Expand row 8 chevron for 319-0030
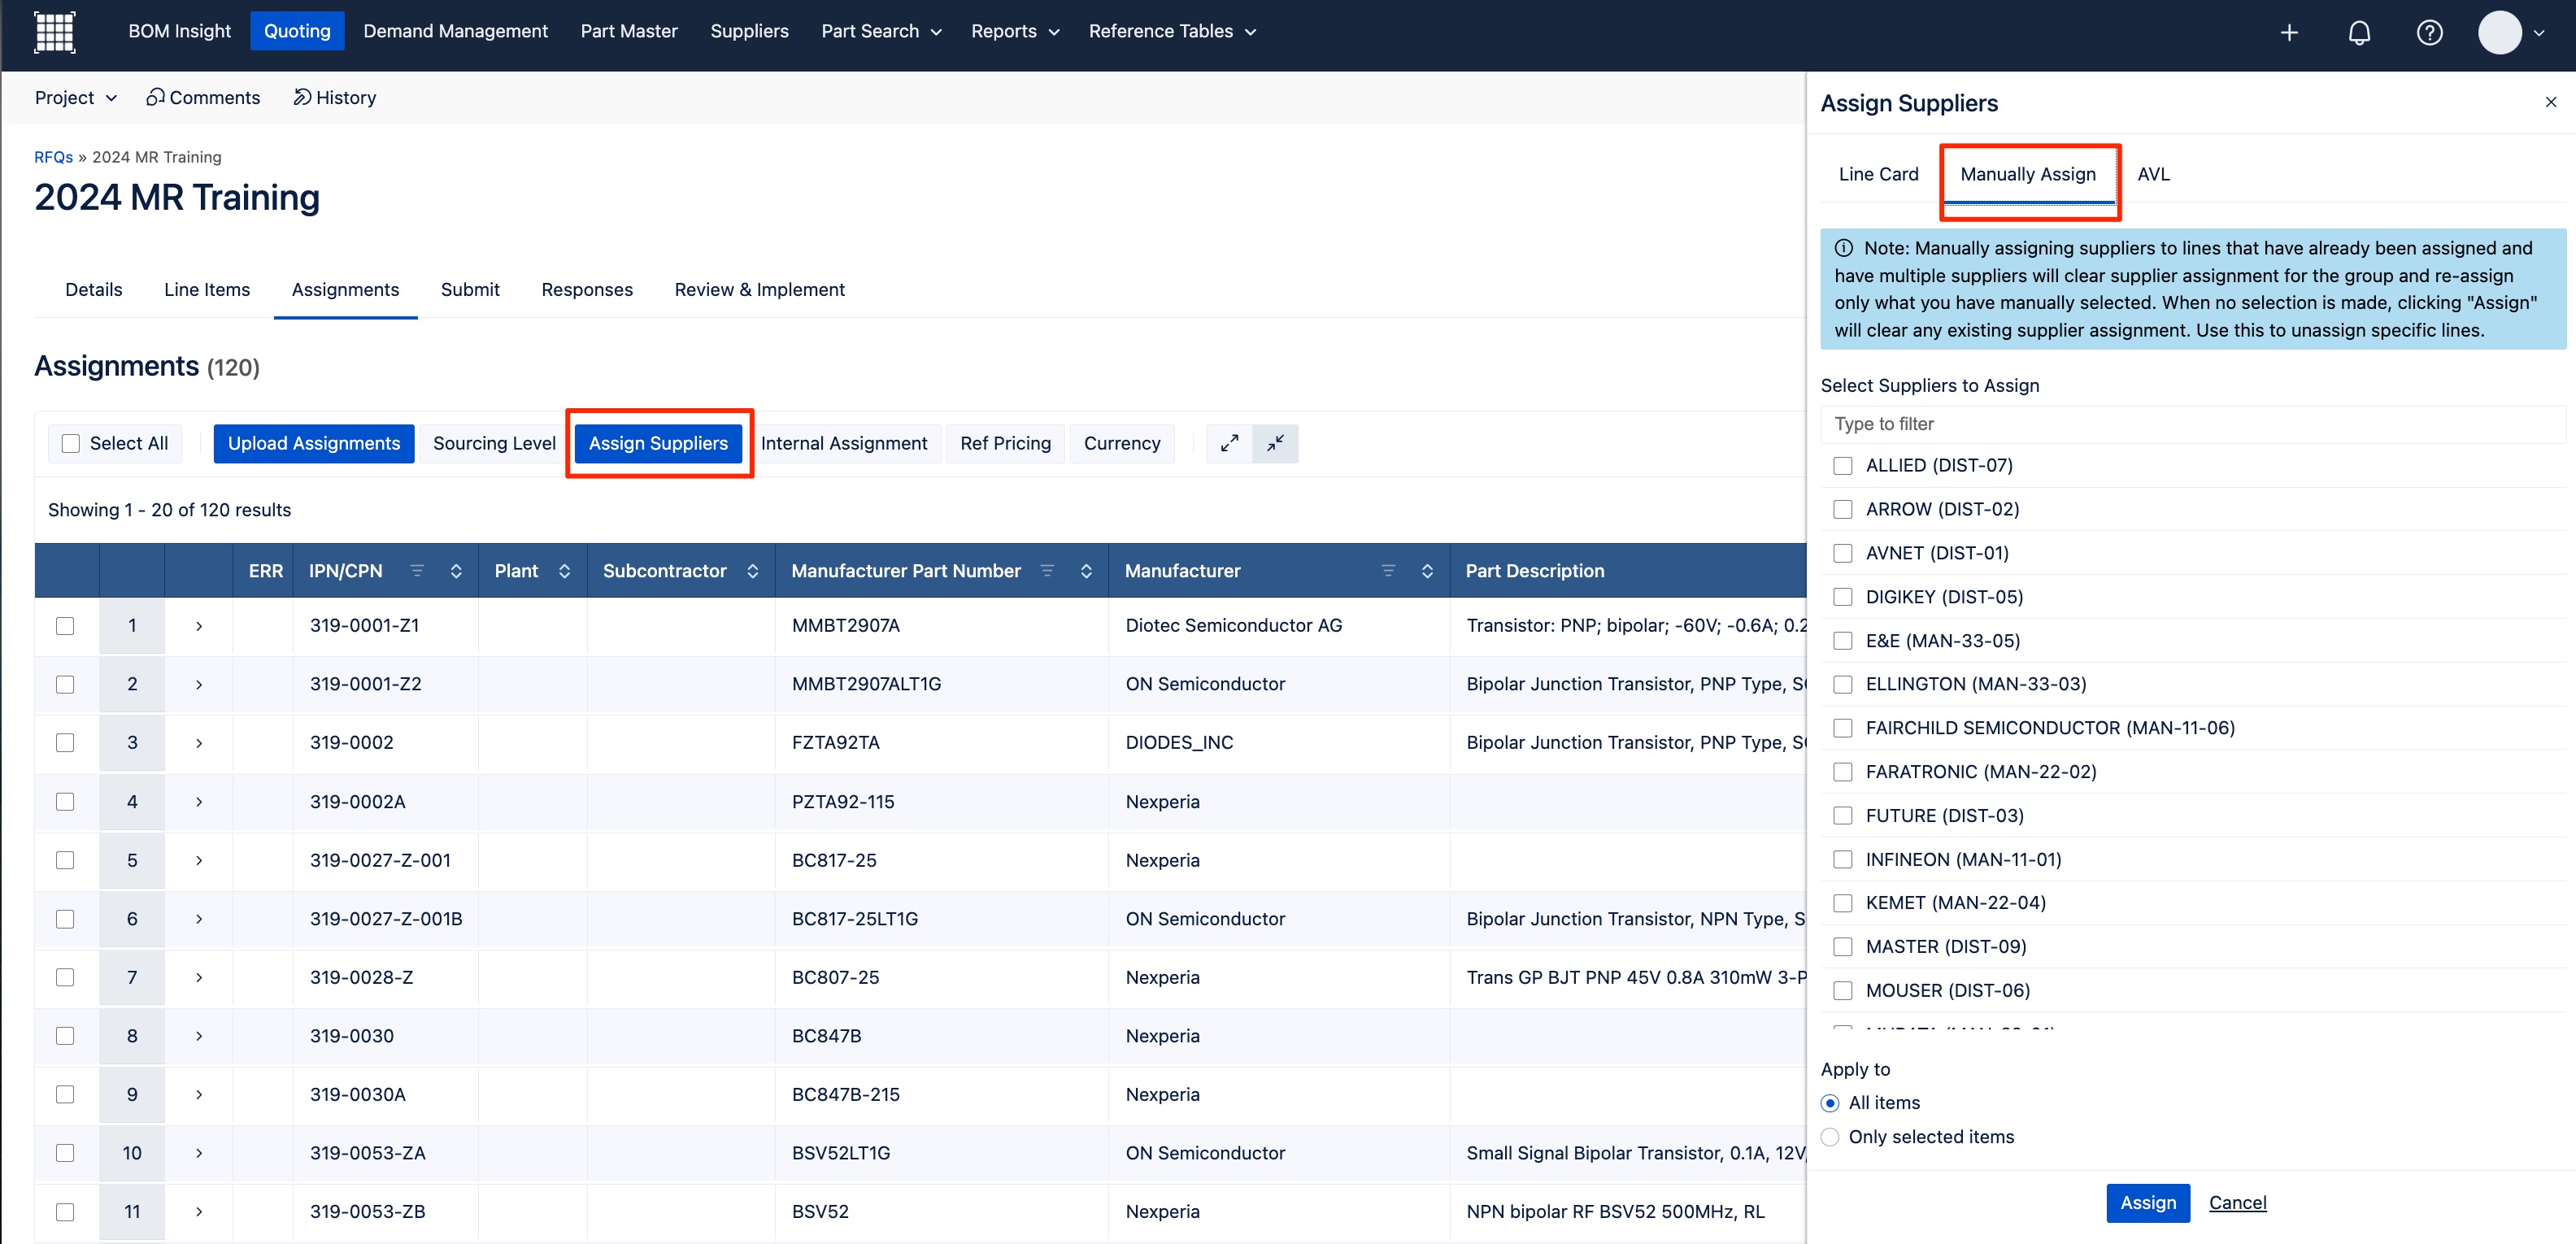The width and height of the screenshot is (2576, 1244). click(x=199, y=1036)
